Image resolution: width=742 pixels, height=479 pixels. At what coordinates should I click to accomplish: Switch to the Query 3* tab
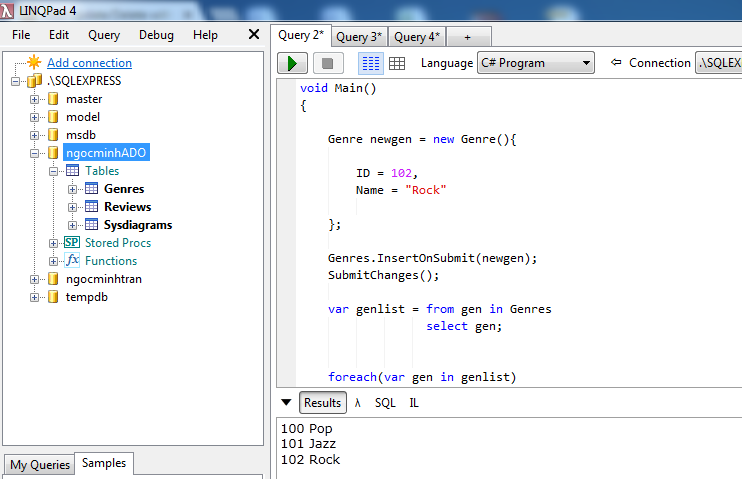[359, 36]
